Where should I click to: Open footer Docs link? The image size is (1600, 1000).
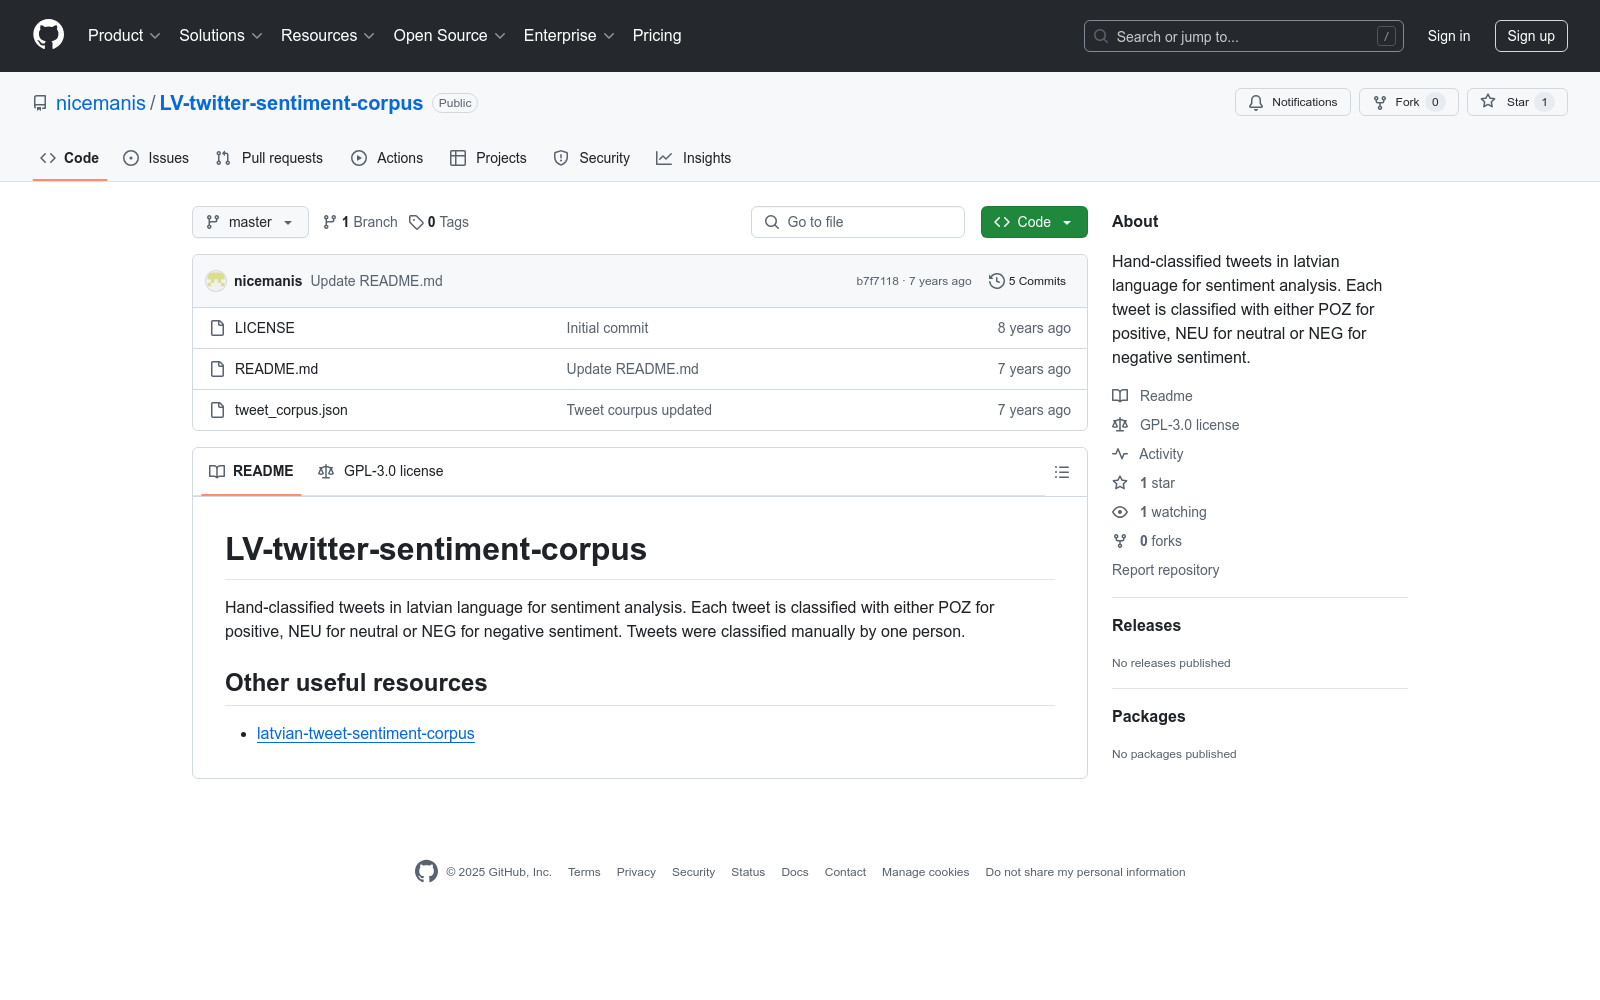795,872
